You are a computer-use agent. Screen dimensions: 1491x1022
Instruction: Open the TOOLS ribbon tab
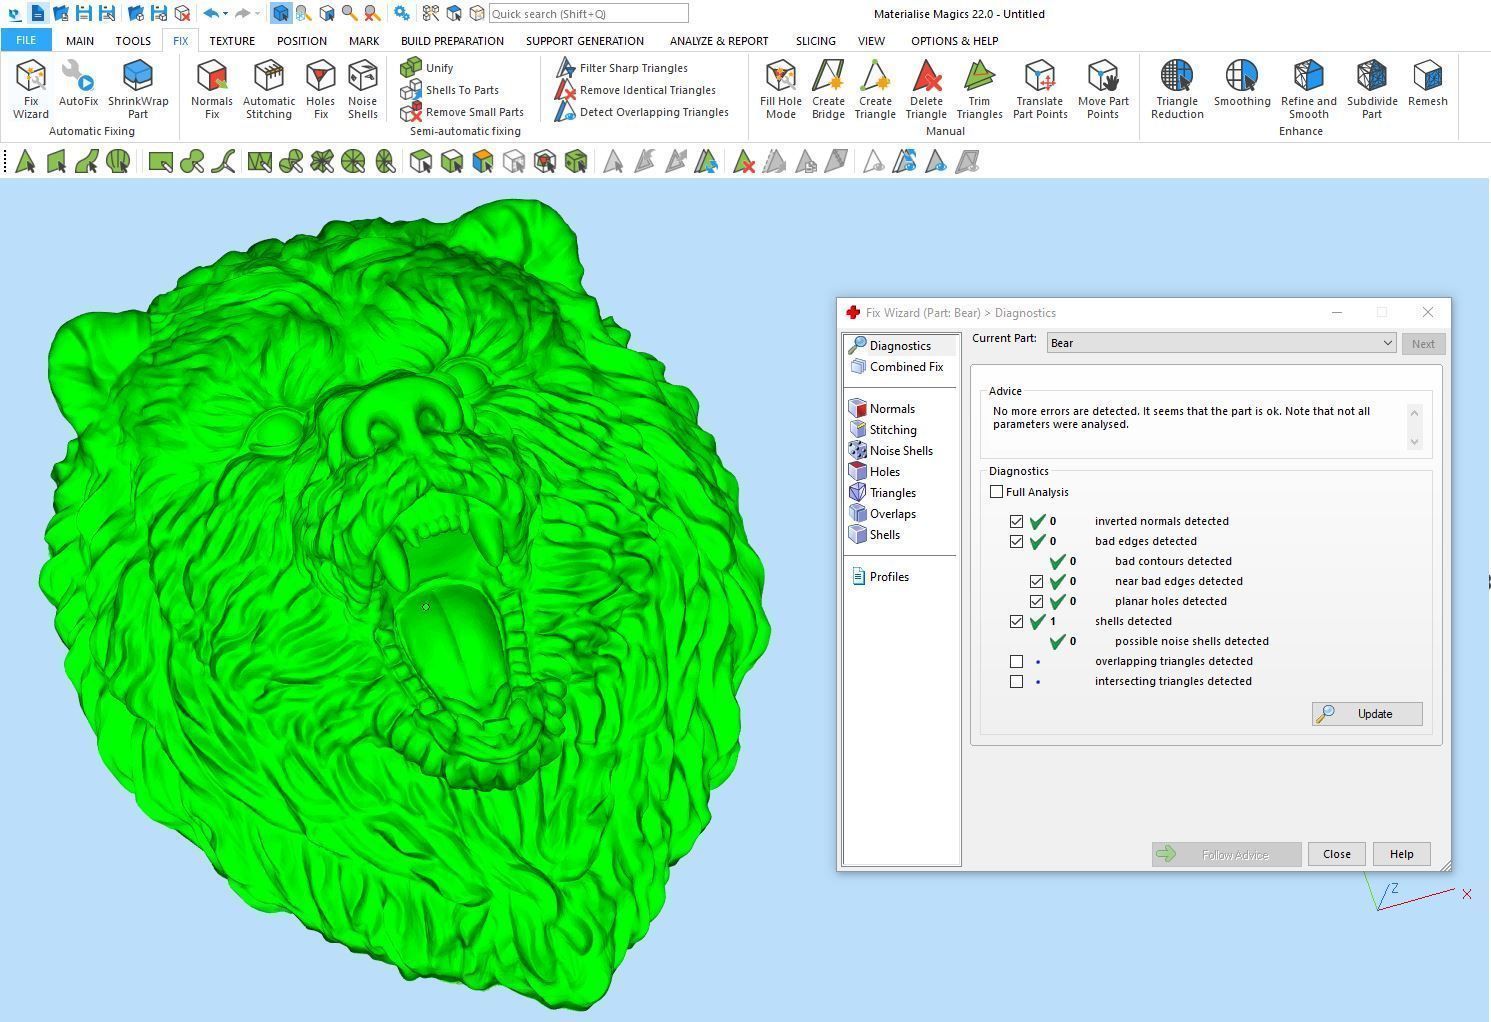coord(133,41)
